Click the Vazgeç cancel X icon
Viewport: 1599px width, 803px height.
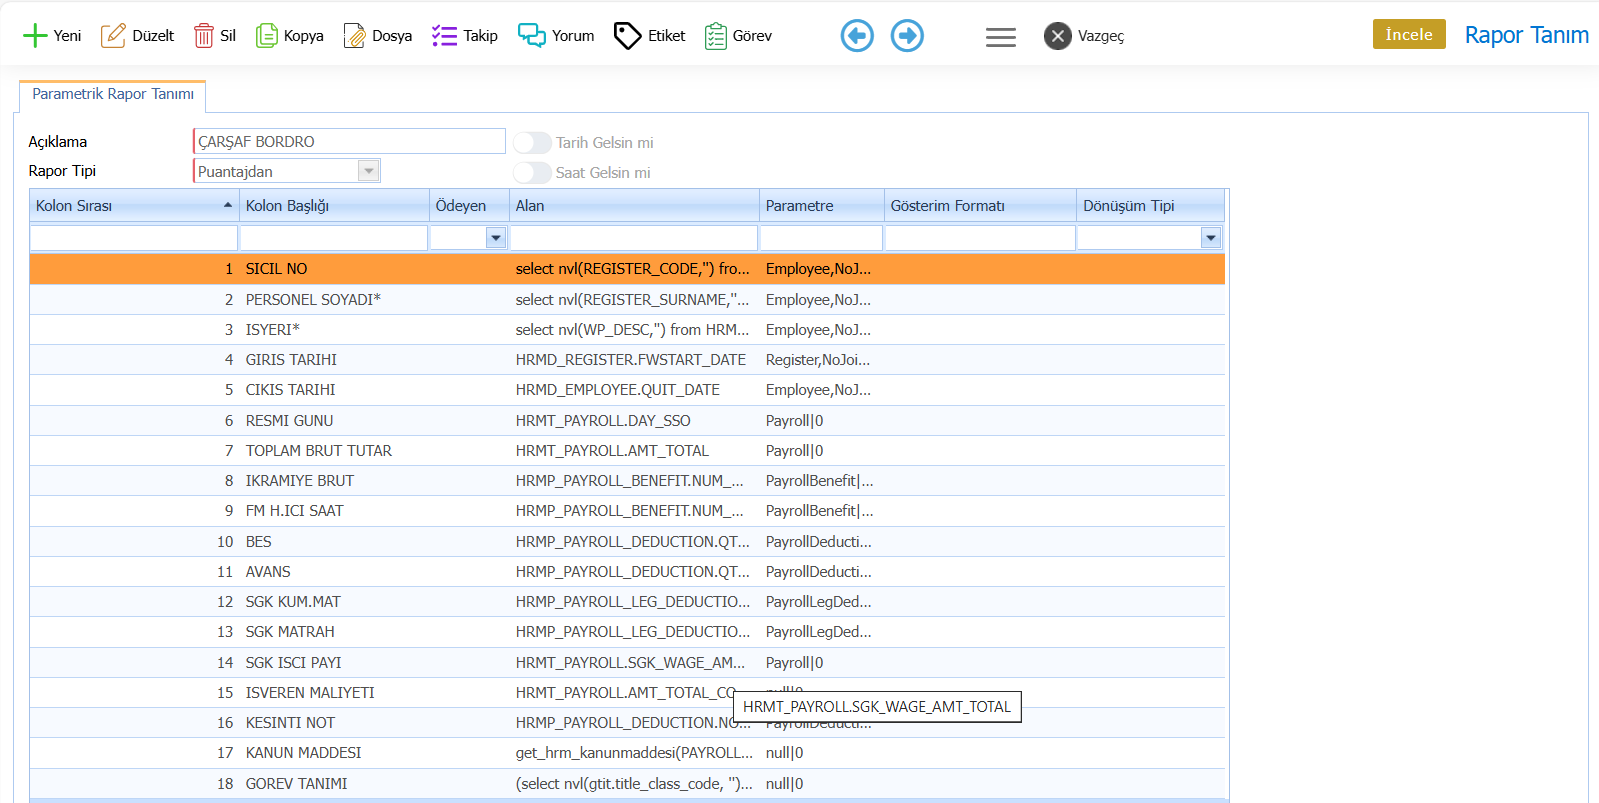pyautogui.click(x=1058, y=36)
